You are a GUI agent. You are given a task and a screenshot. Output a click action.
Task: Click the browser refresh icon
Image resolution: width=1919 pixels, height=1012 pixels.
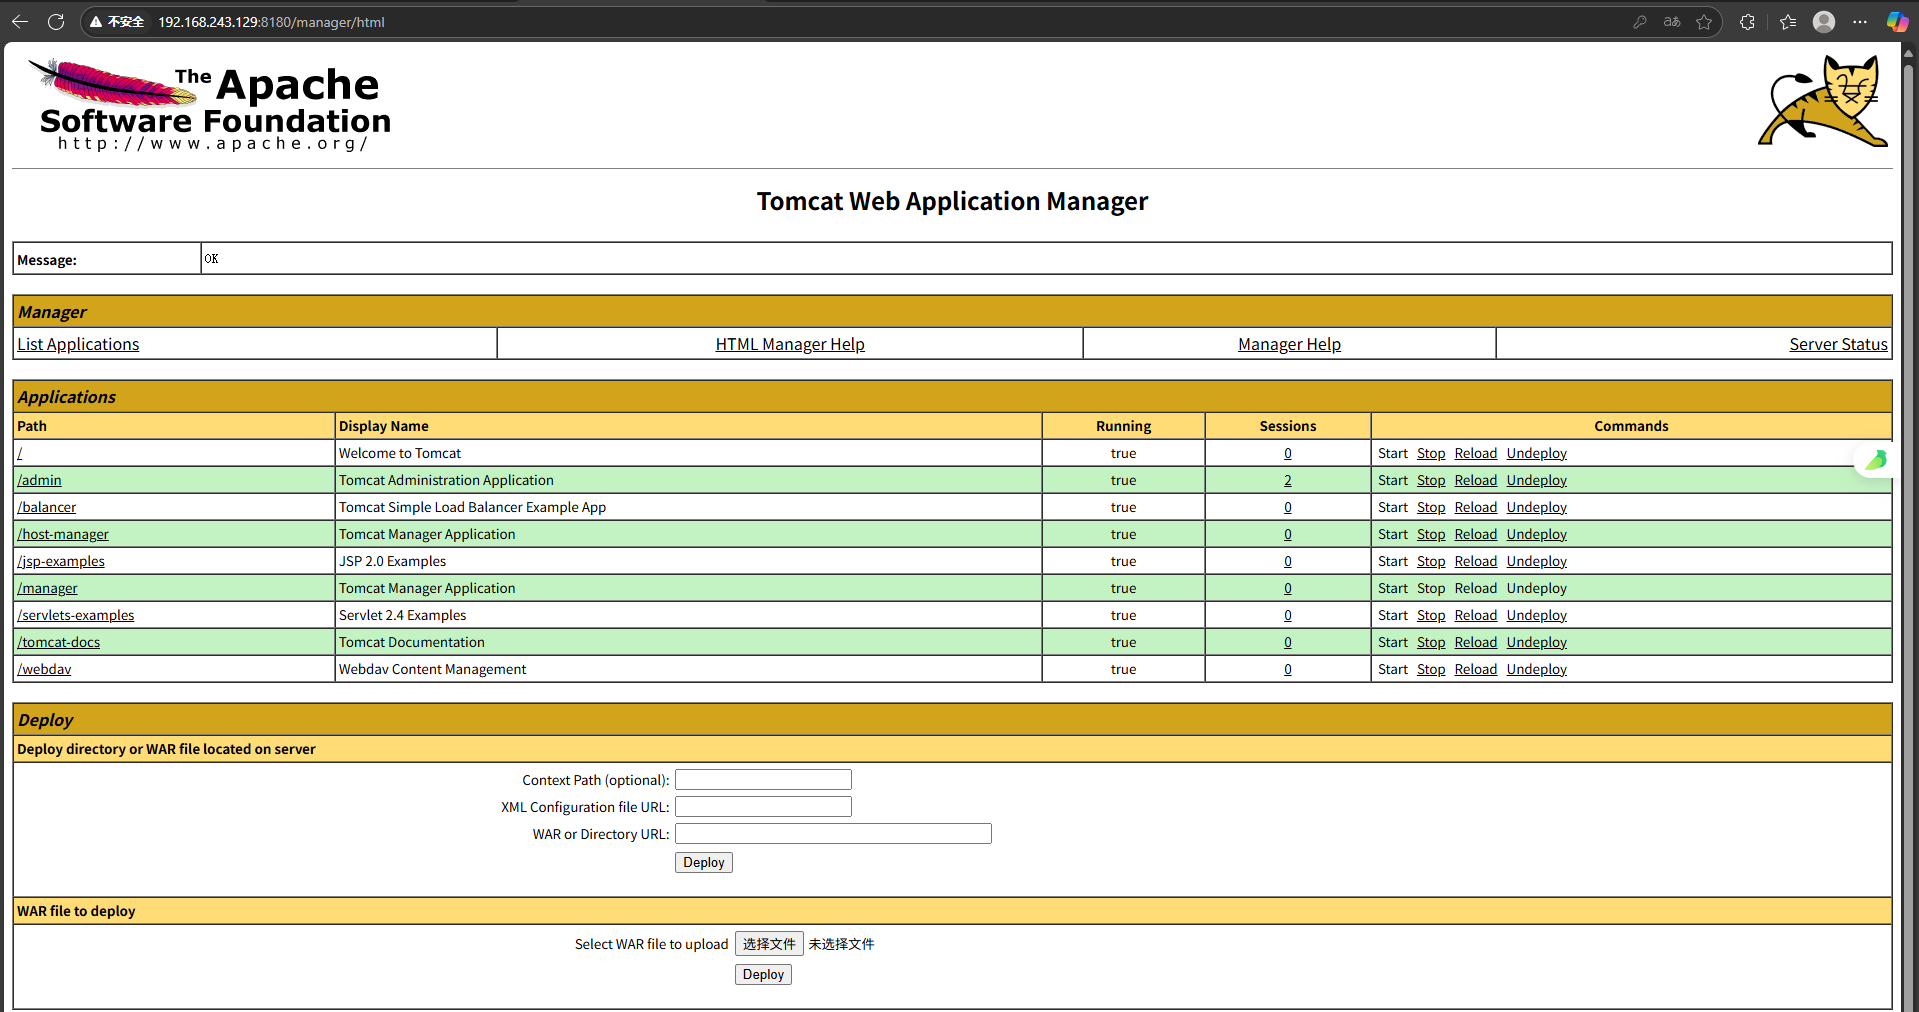click(56, 21)
